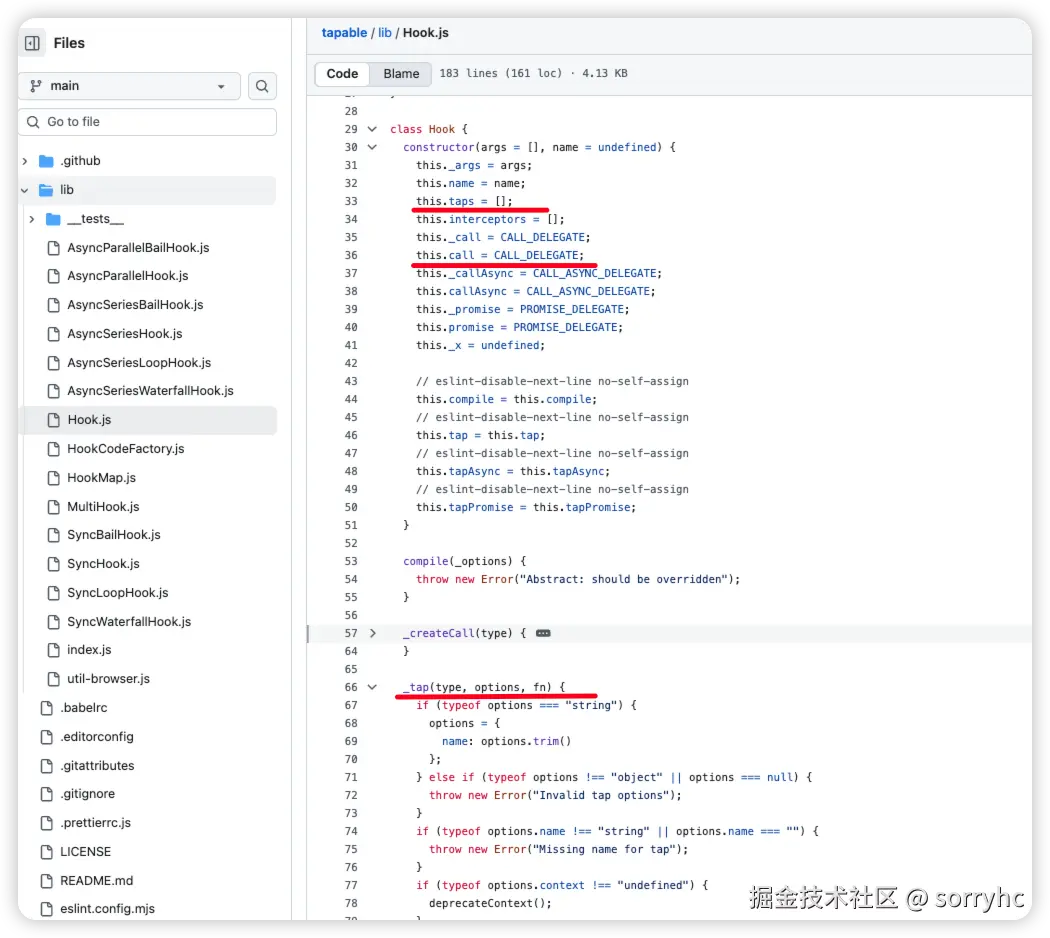The height and width of the screenshot is (938, 1050).
Task: Click the .prettierrc.js file icon
Action: pos(47,822)
